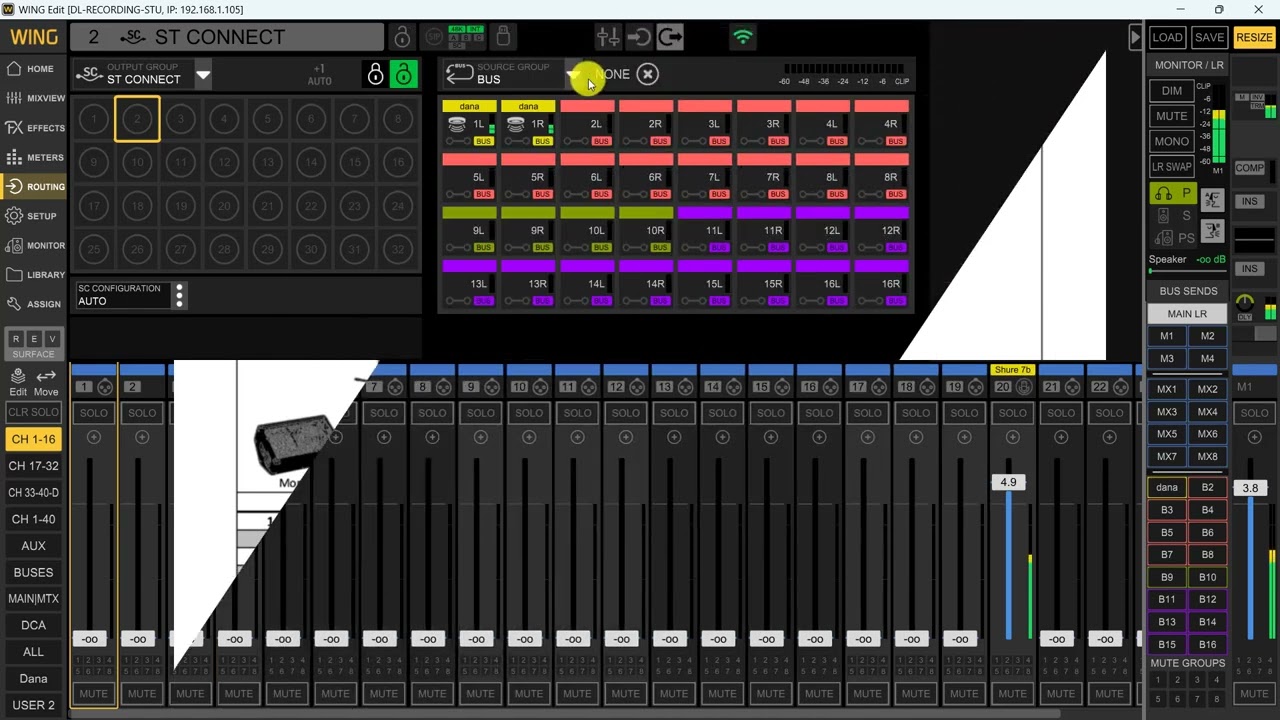This screenshot has width=1280, height=720.
Task: Select the MAIN LR bus send
Action: (x=1187, y=314)
